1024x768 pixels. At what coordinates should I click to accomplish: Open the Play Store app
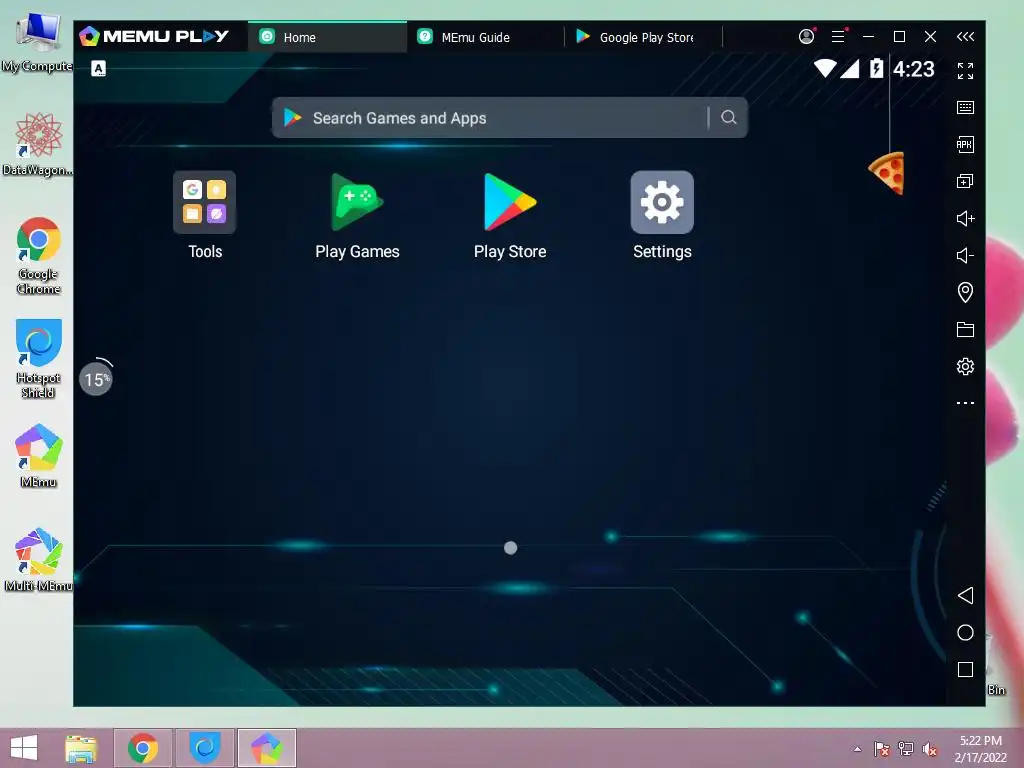[x=509, y=202]
